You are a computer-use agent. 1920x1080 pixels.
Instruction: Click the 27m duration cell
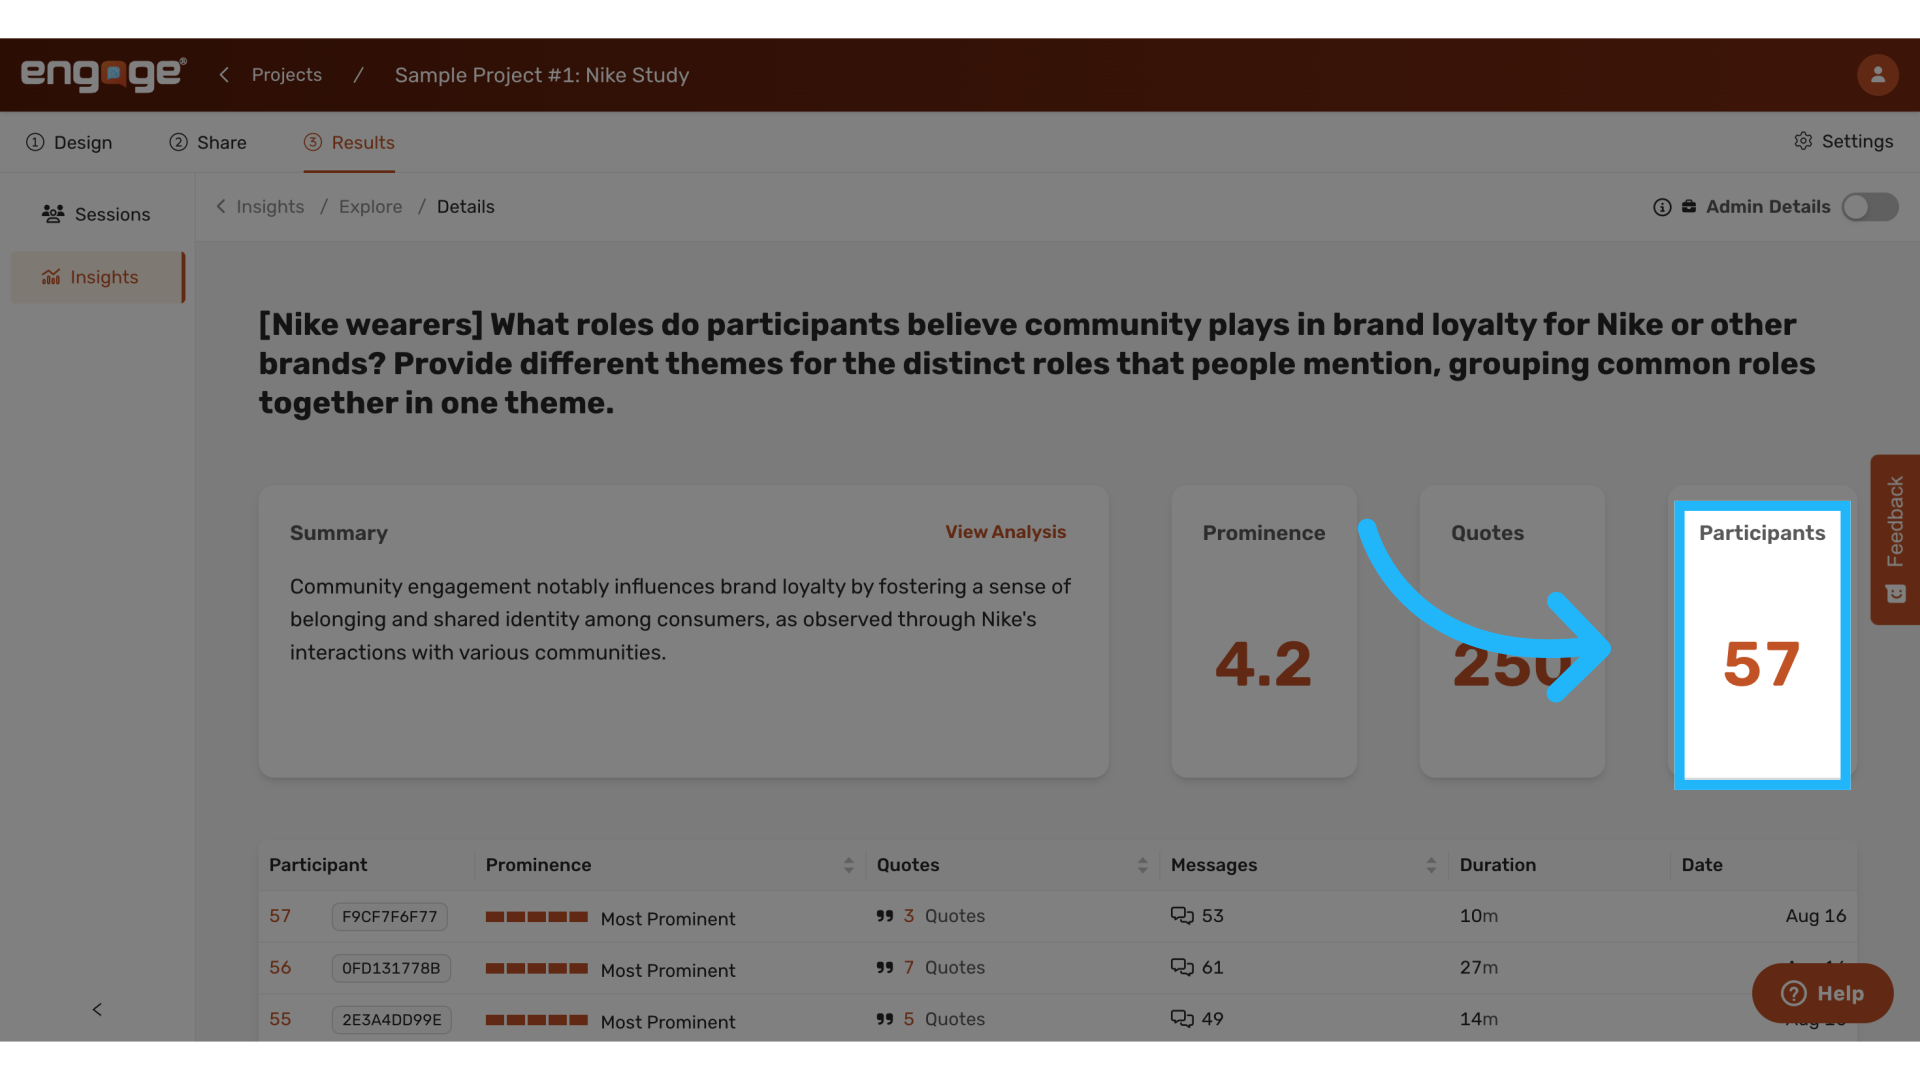[1479, 968]
